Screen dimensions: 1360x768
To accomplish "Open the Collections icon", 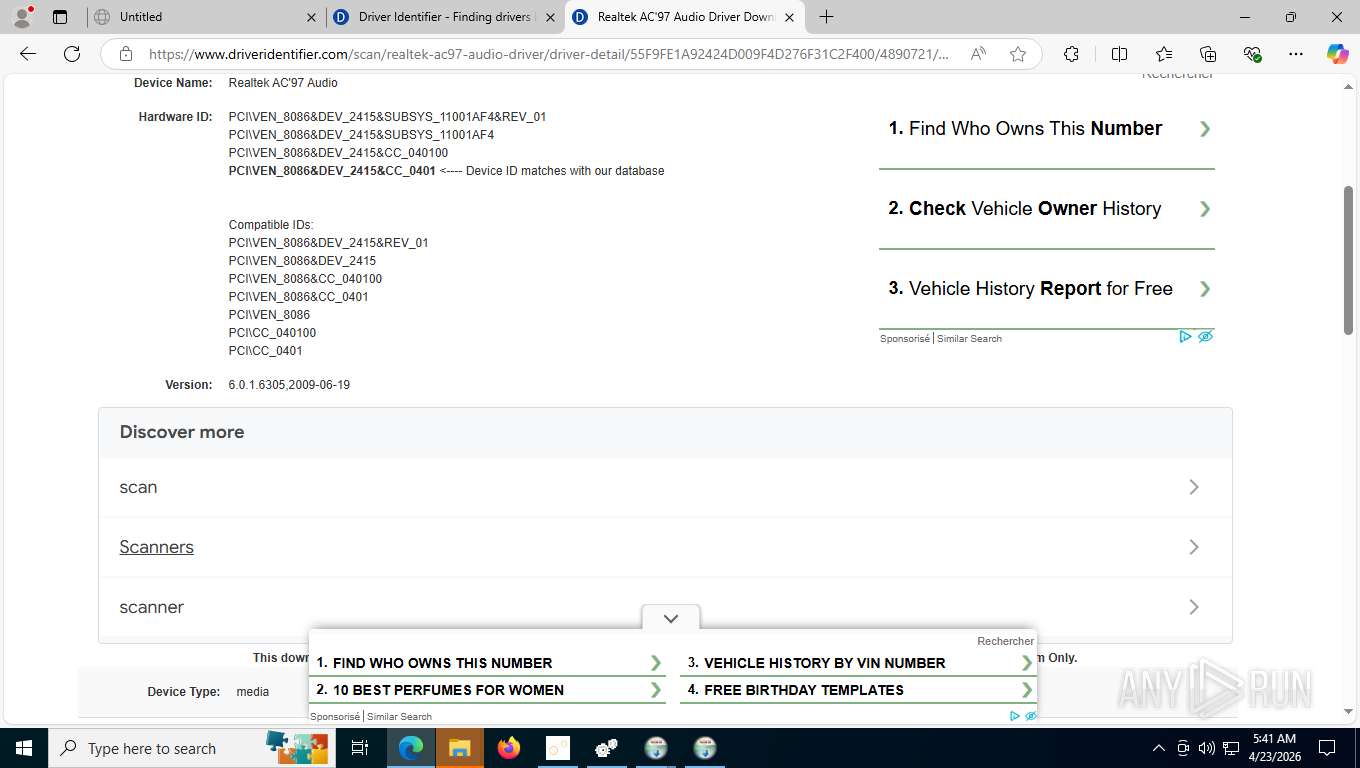I will [1208, 54].
